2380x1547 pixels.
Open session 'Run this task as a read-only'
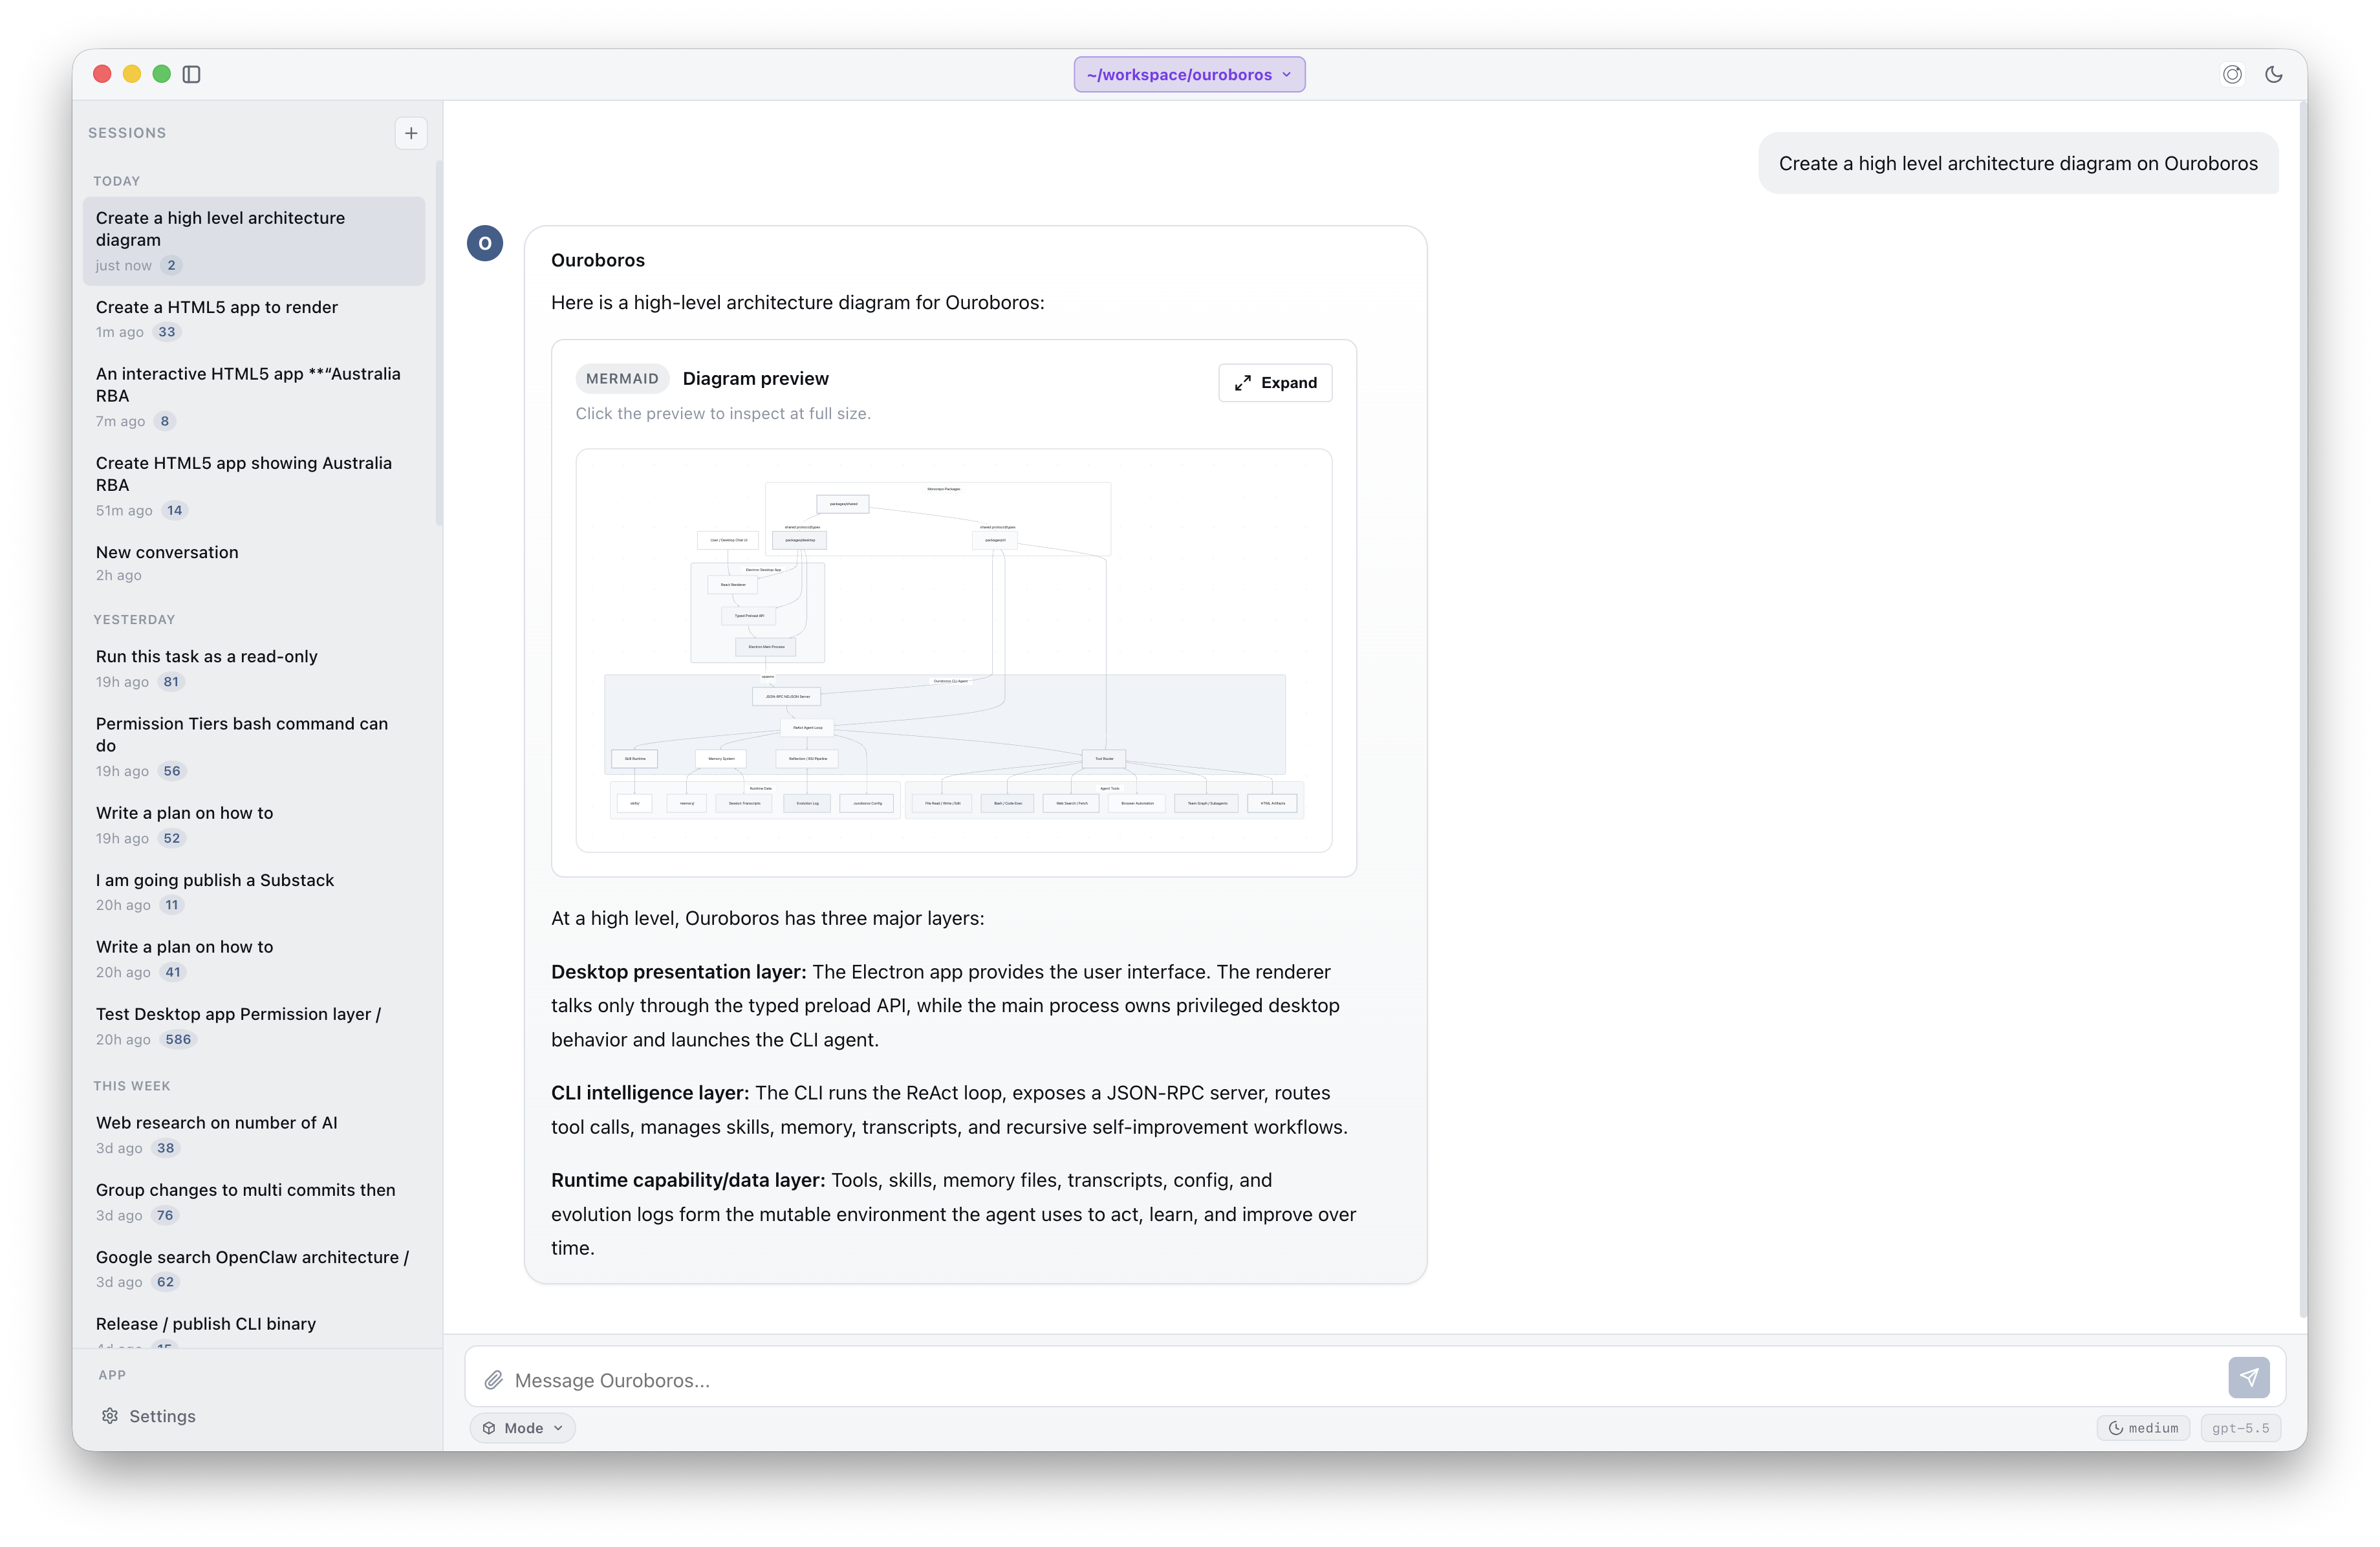click(254, 668)
